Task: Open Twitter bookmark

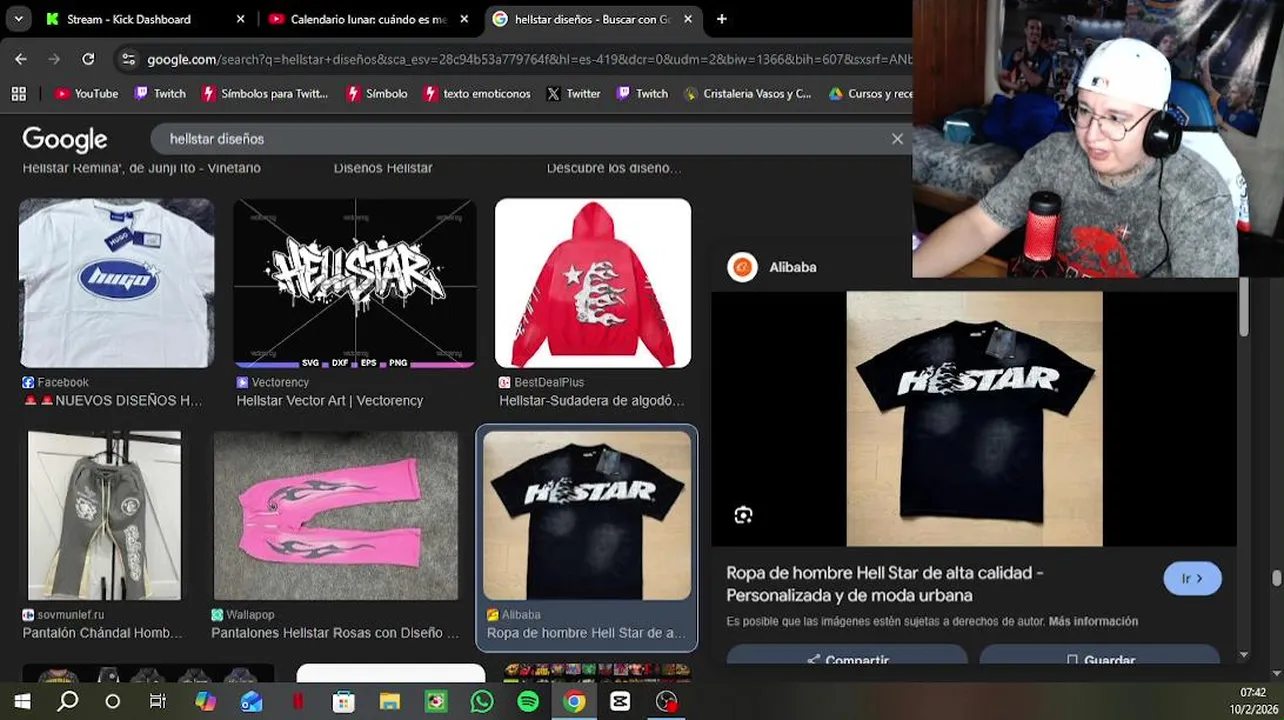Action: tap(574, 93)
